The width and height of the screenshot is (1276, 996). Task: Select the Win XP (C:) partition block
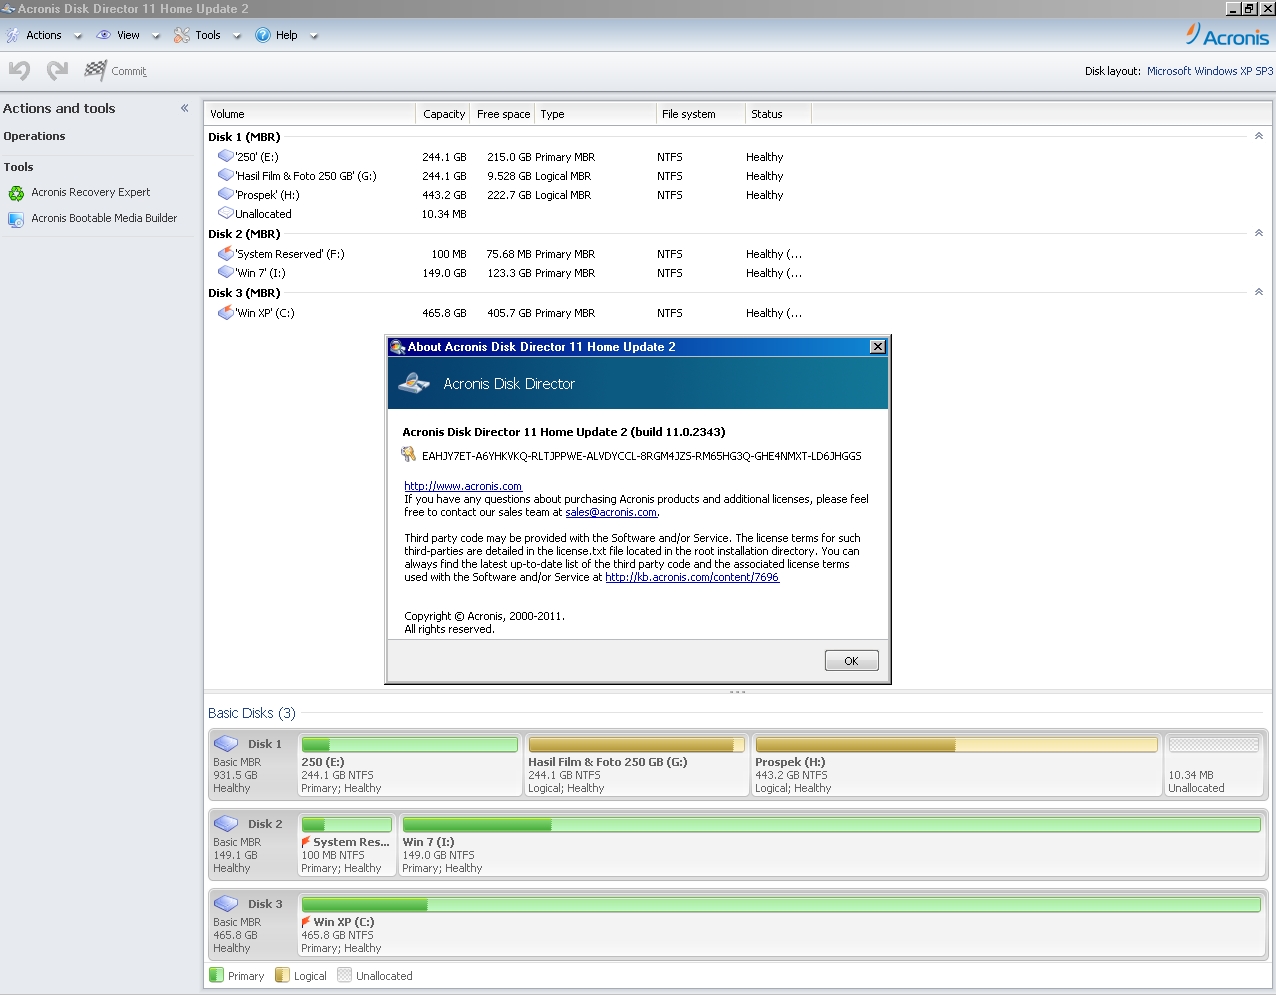coord(781,924)
